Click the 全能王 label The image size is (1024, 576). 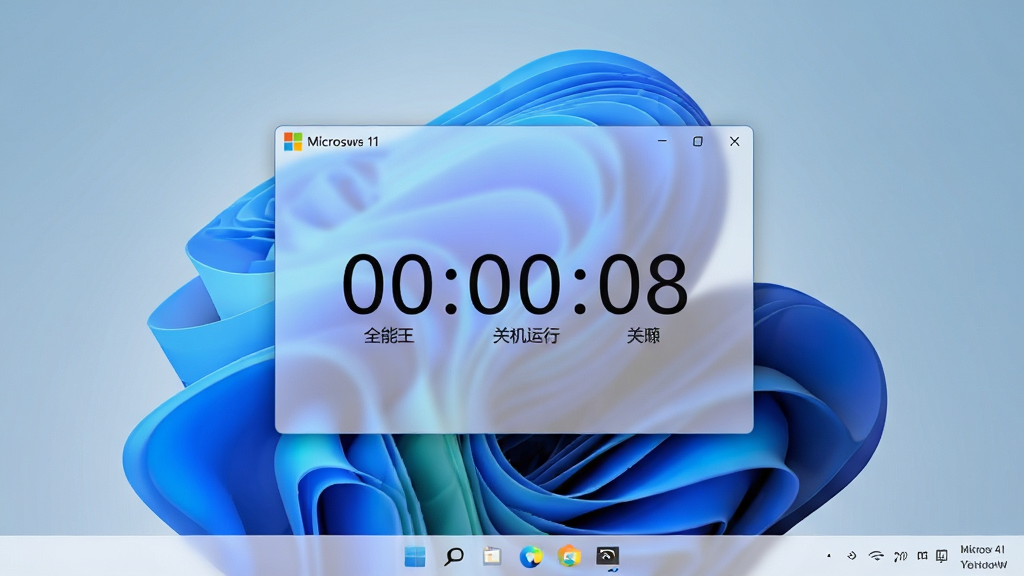click(x=389, y=336)
